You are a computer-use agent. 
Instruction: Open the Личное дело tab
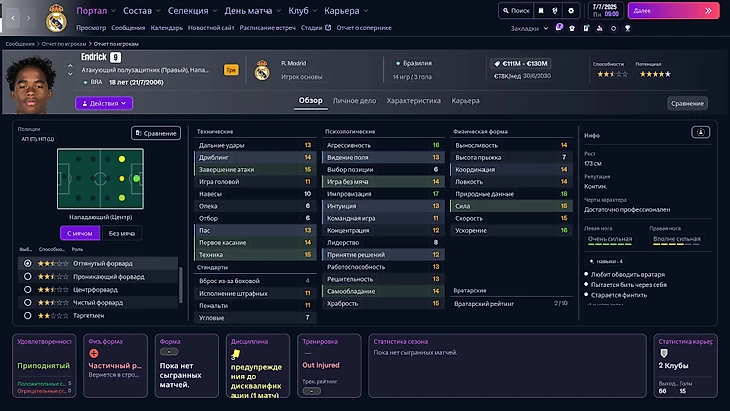354,101
